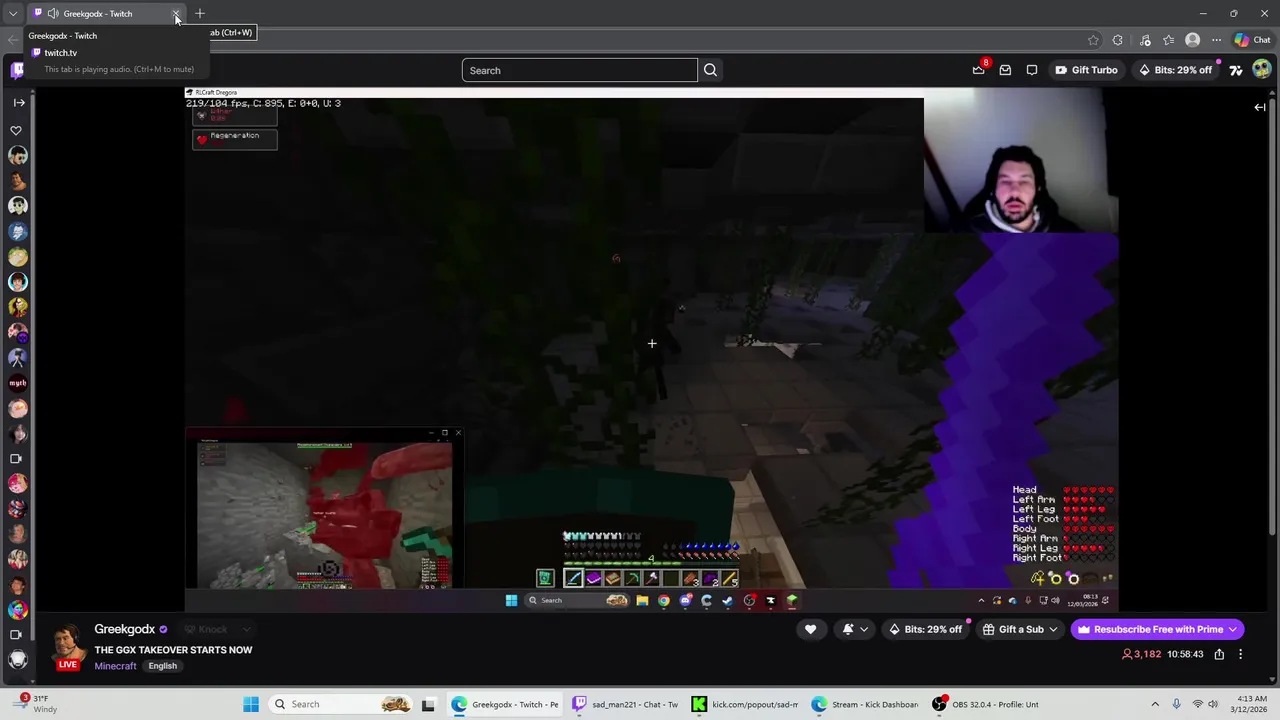
Task: Switch to OBS 32.0.4 taskbar window
Action: [x=985, y=704]
